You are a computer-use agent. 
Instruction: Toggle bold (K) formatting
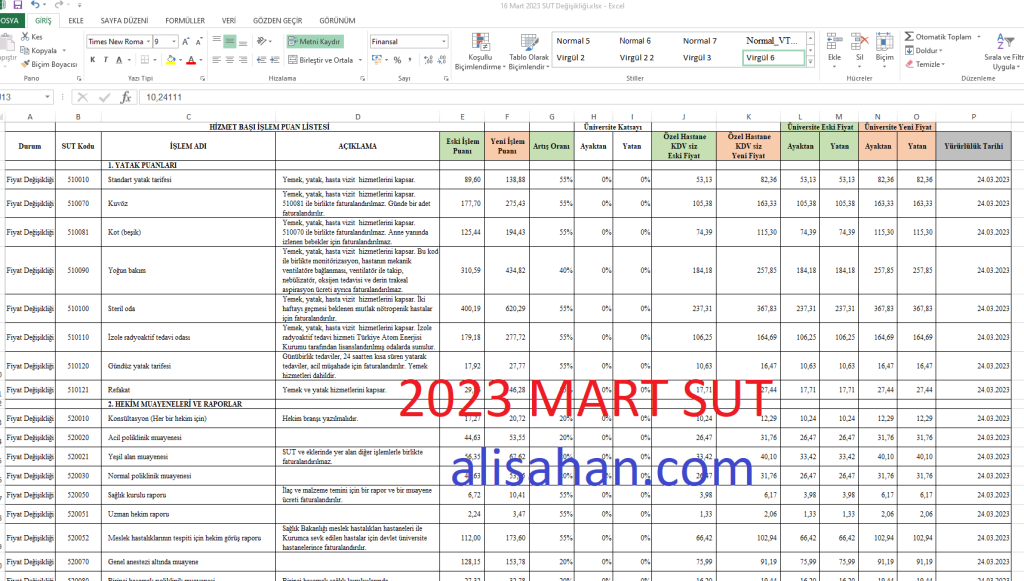pos(92,60)
